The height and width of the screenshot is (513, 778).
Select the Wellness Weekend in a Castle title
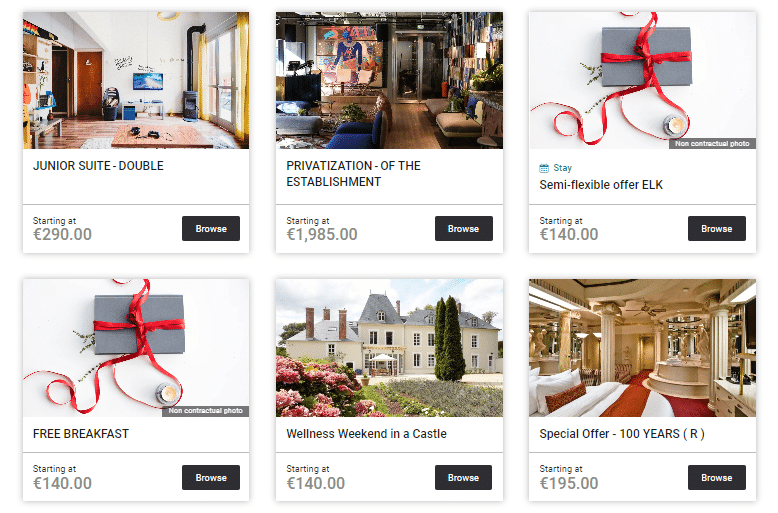[x=366, y=434]
